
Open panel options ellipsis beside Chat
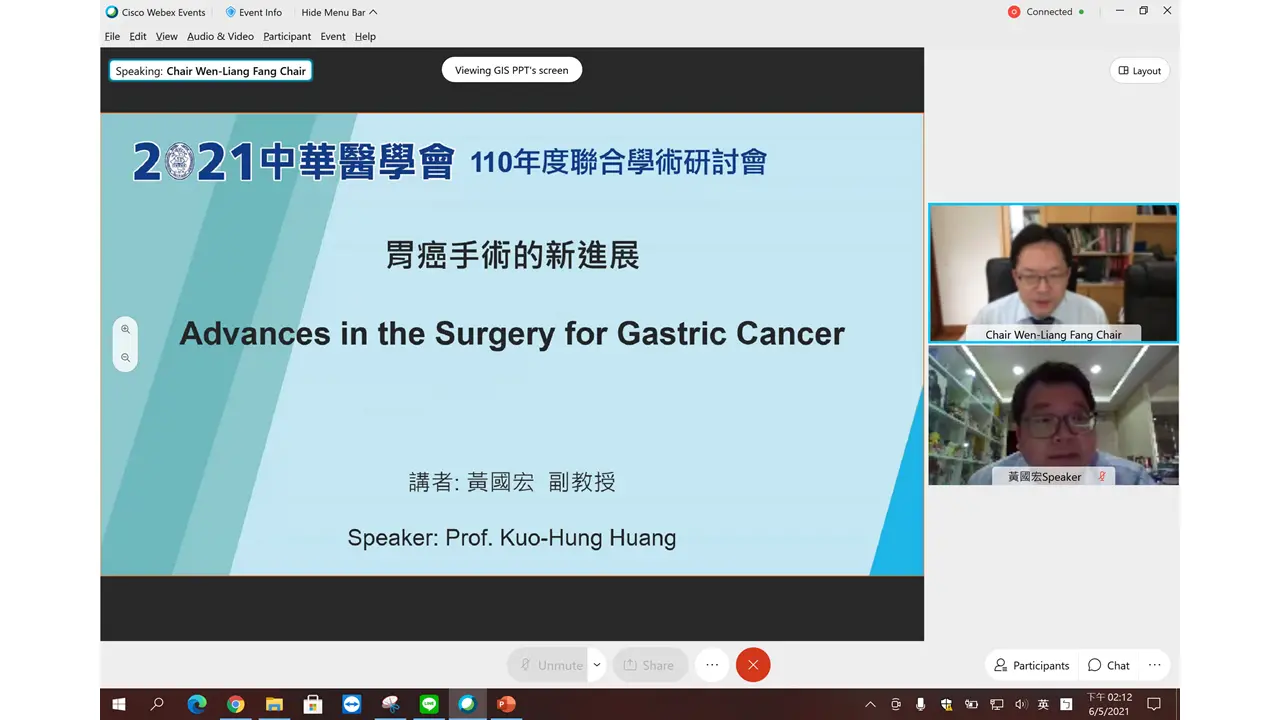click(1154, 665)
